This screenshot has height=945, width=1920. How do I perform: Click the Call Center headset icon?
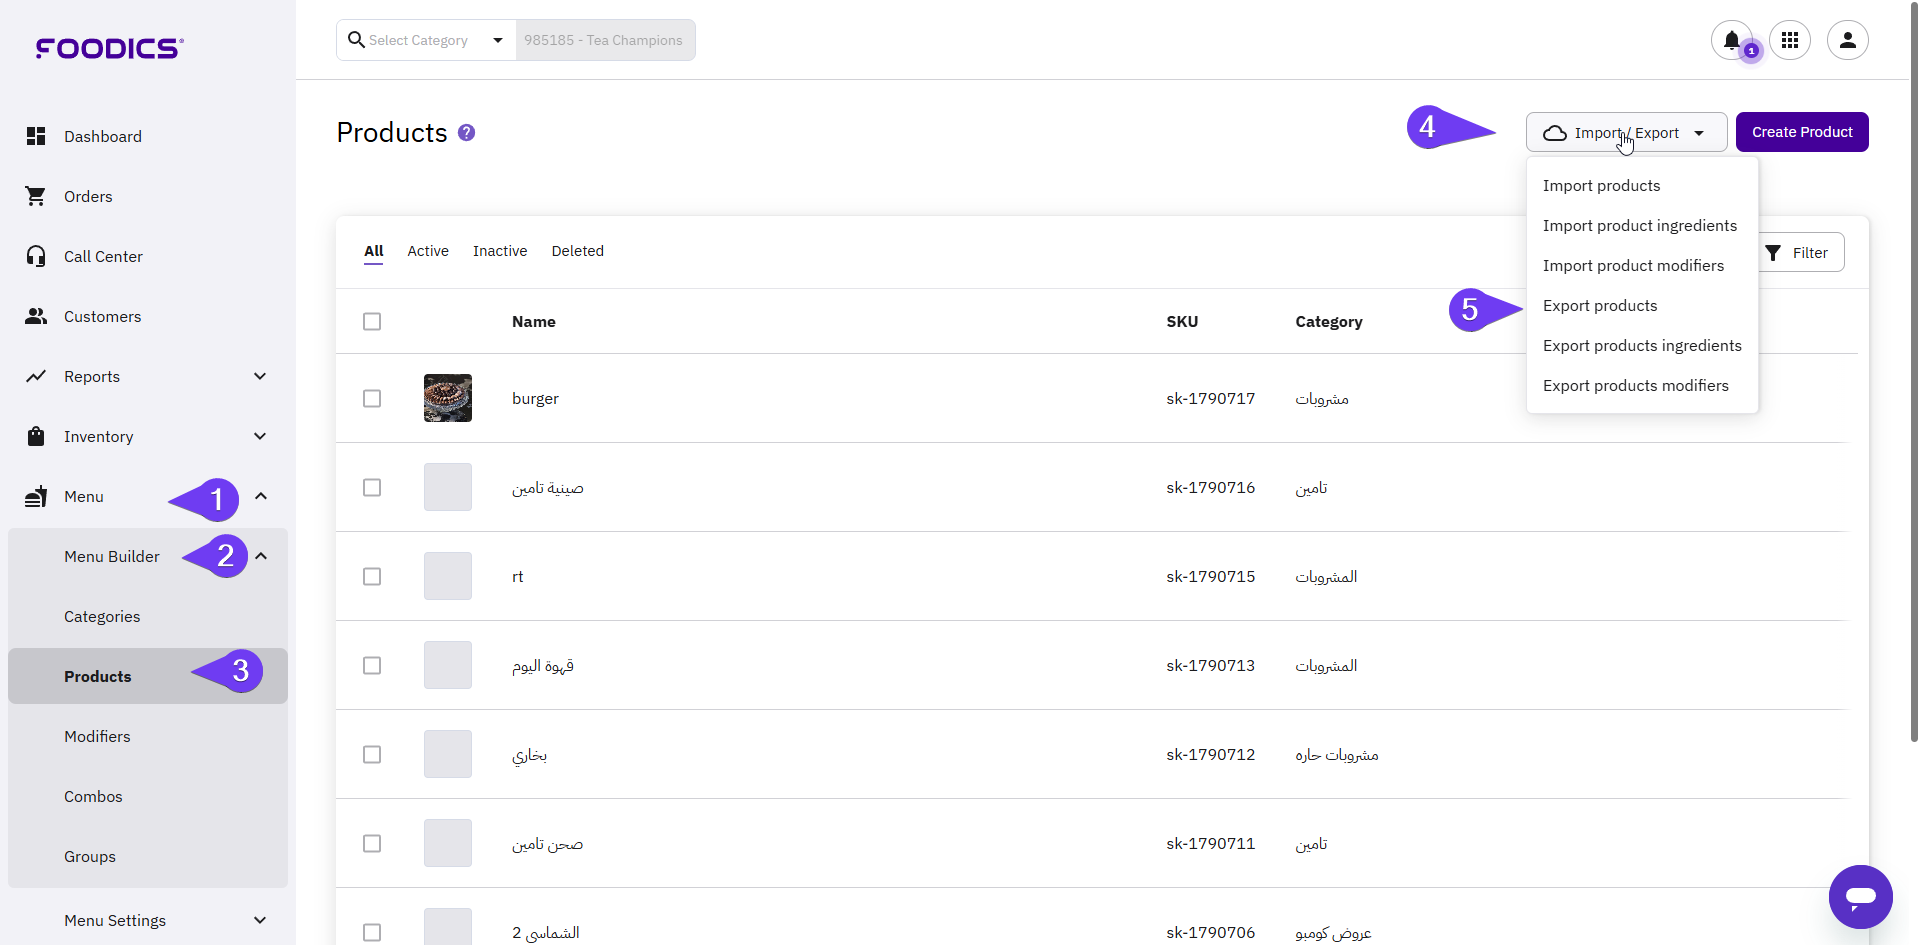[36, 256]
